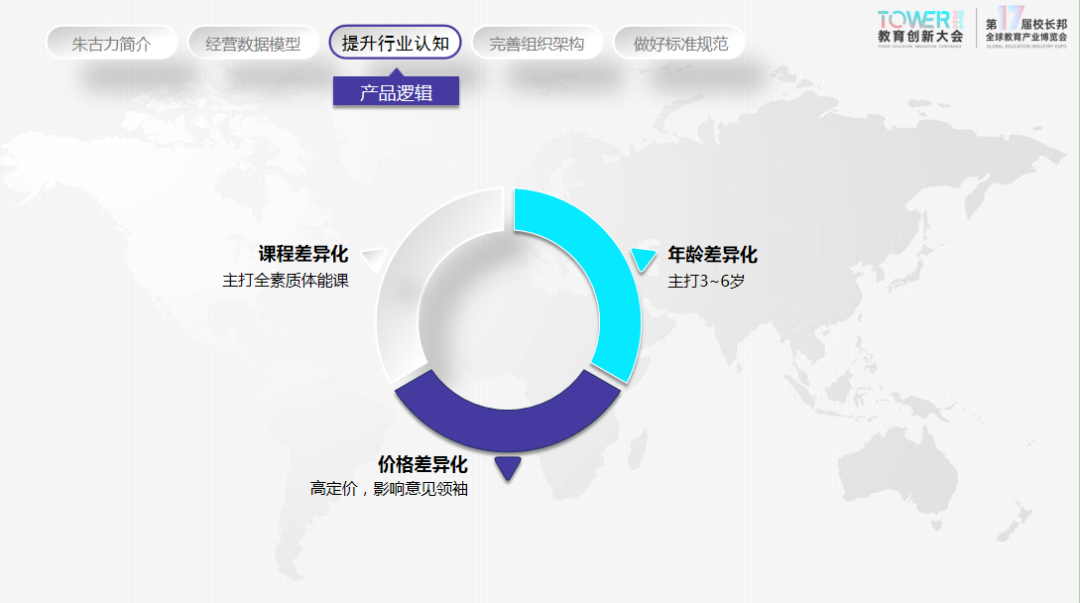Select the dark purple donut chart segment
This screenshot has height=603, width=1080.
[x=507, y=422]
